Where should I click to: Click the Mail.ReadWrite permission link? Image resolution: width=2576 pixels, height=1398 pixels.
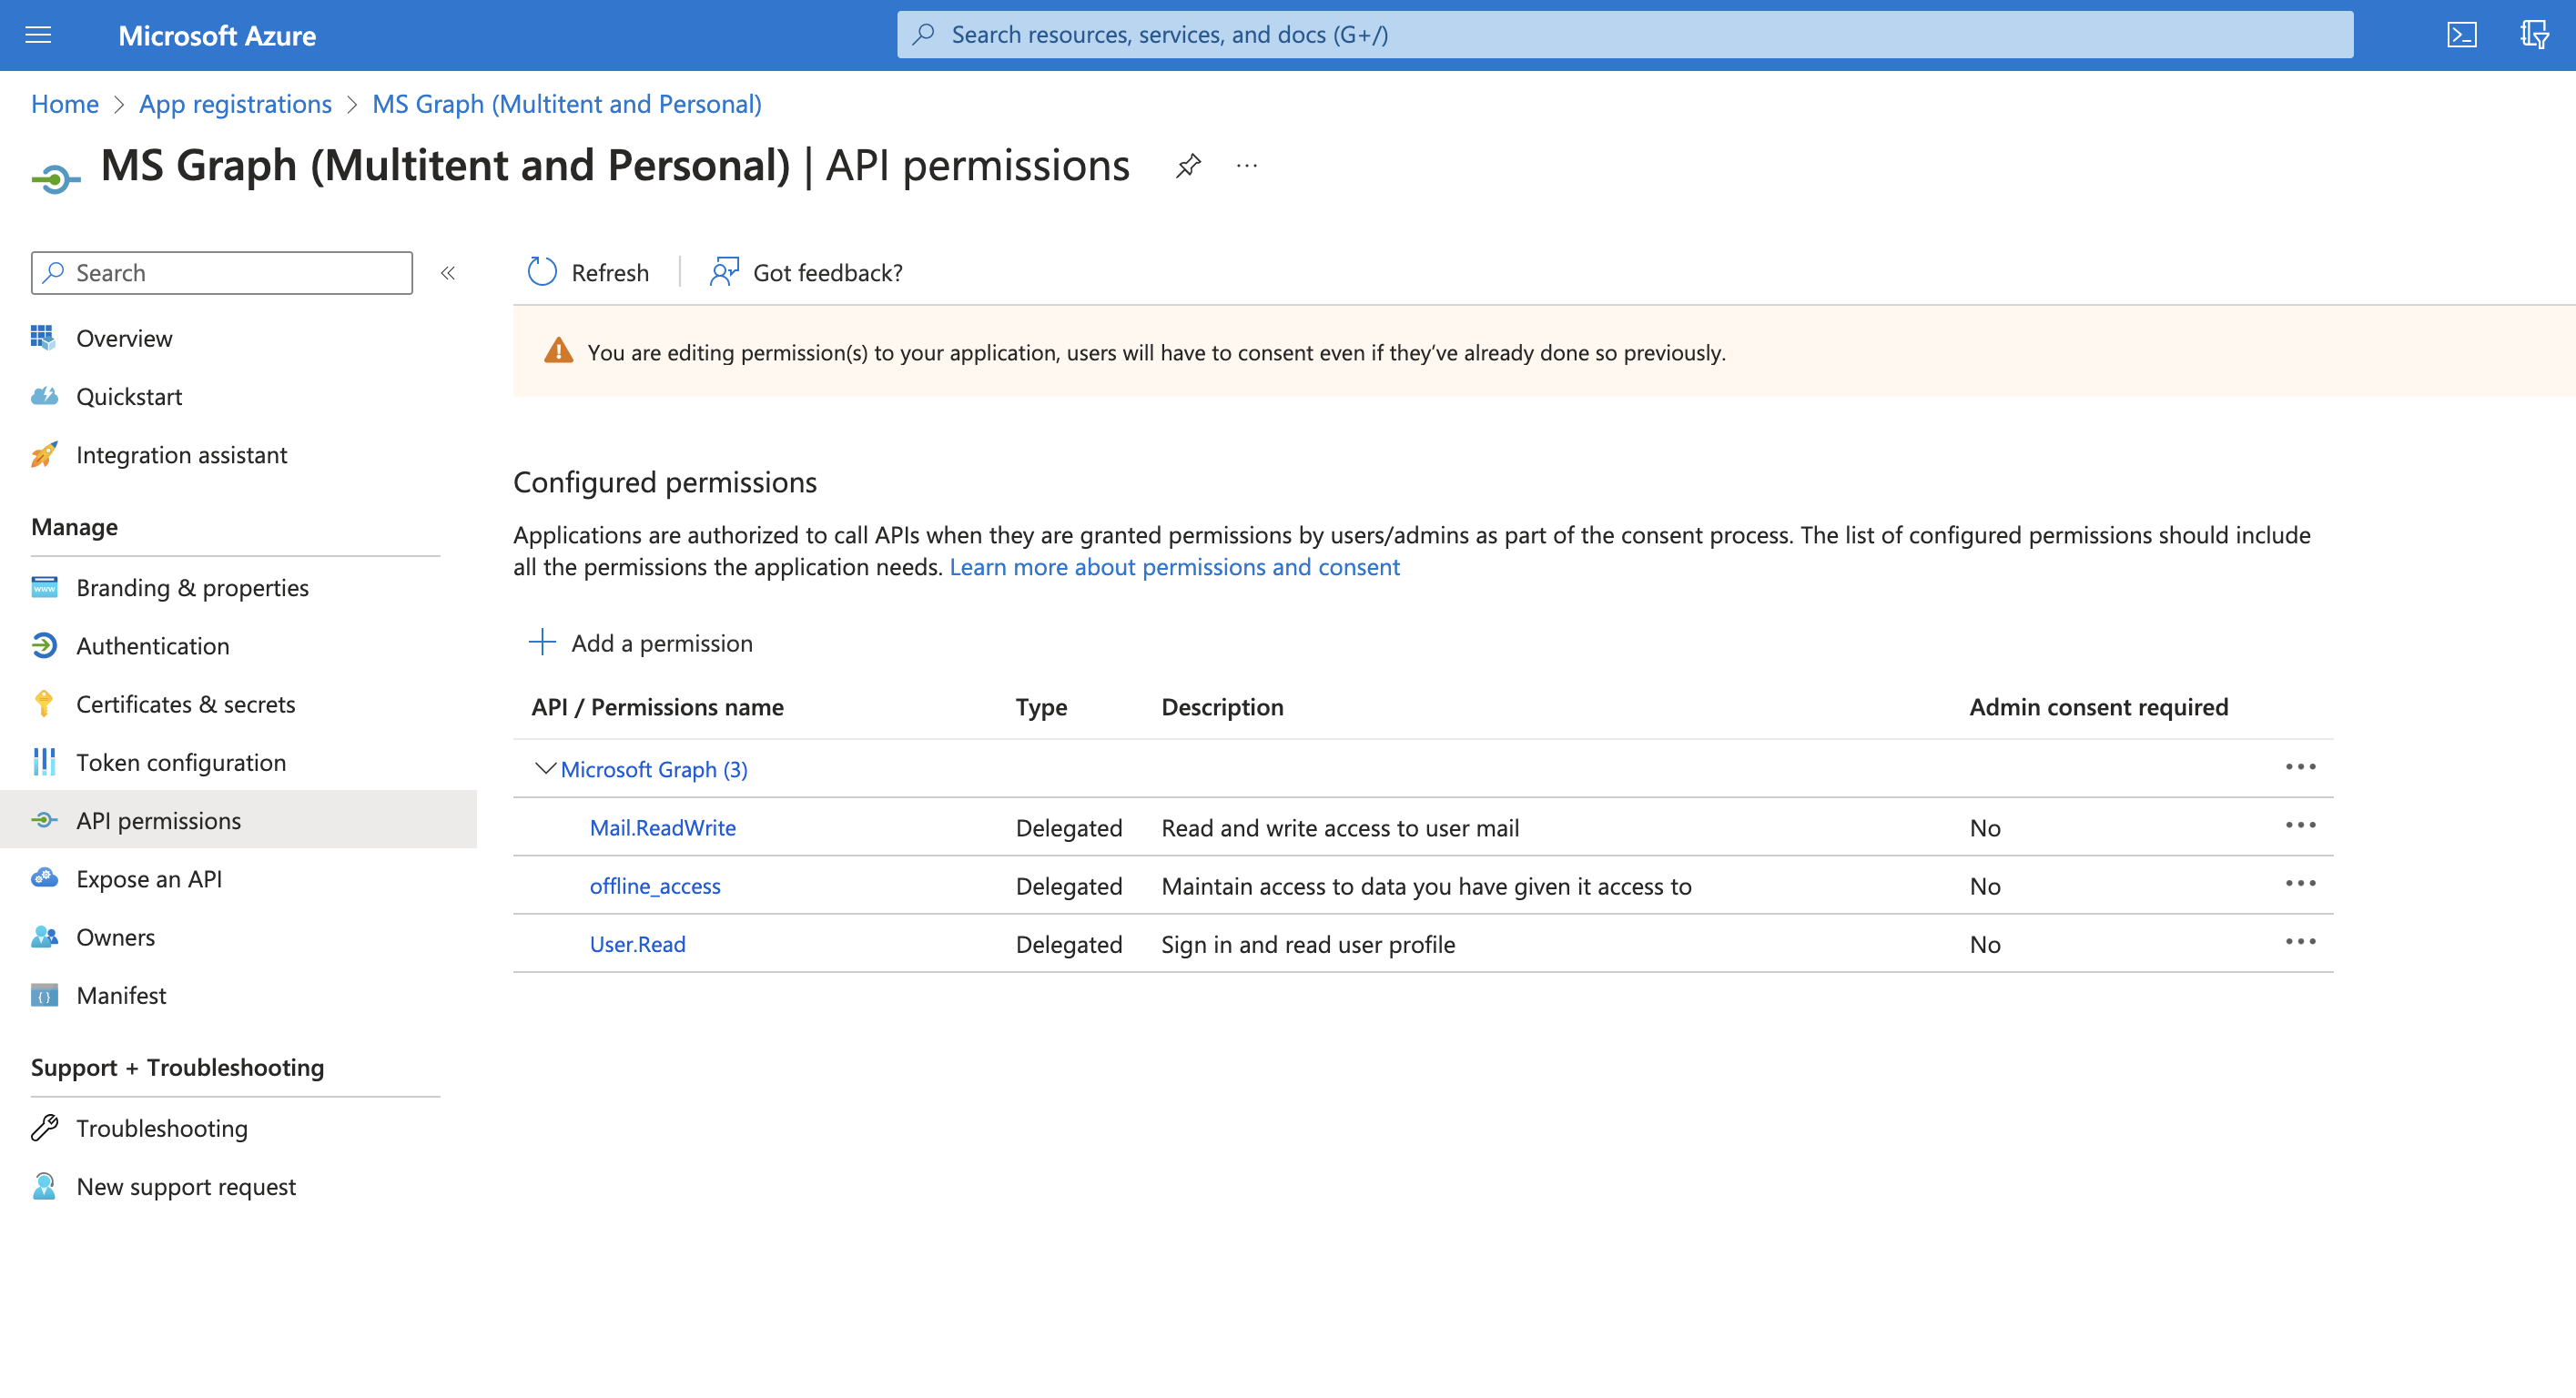click(662, 828)
